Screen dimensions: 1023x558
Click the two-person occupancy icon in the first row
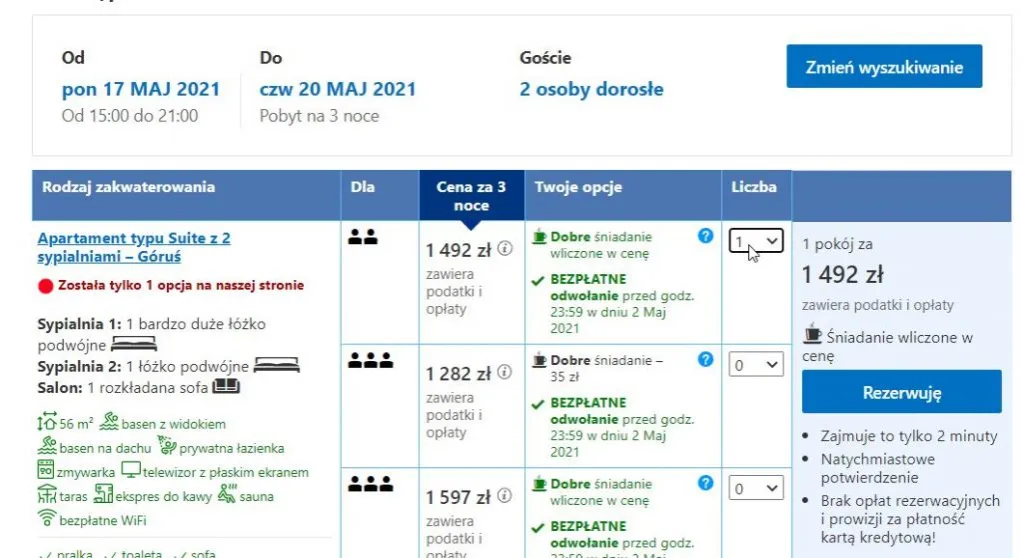pos(362,238)
